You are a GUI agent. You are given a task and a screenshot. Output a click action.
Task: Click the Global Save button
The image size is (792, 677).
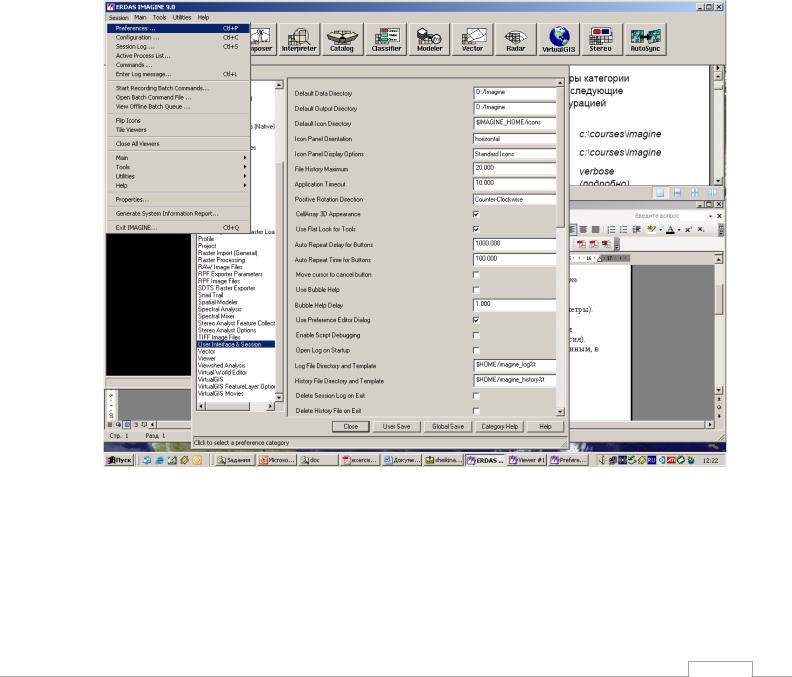[448, 427]
